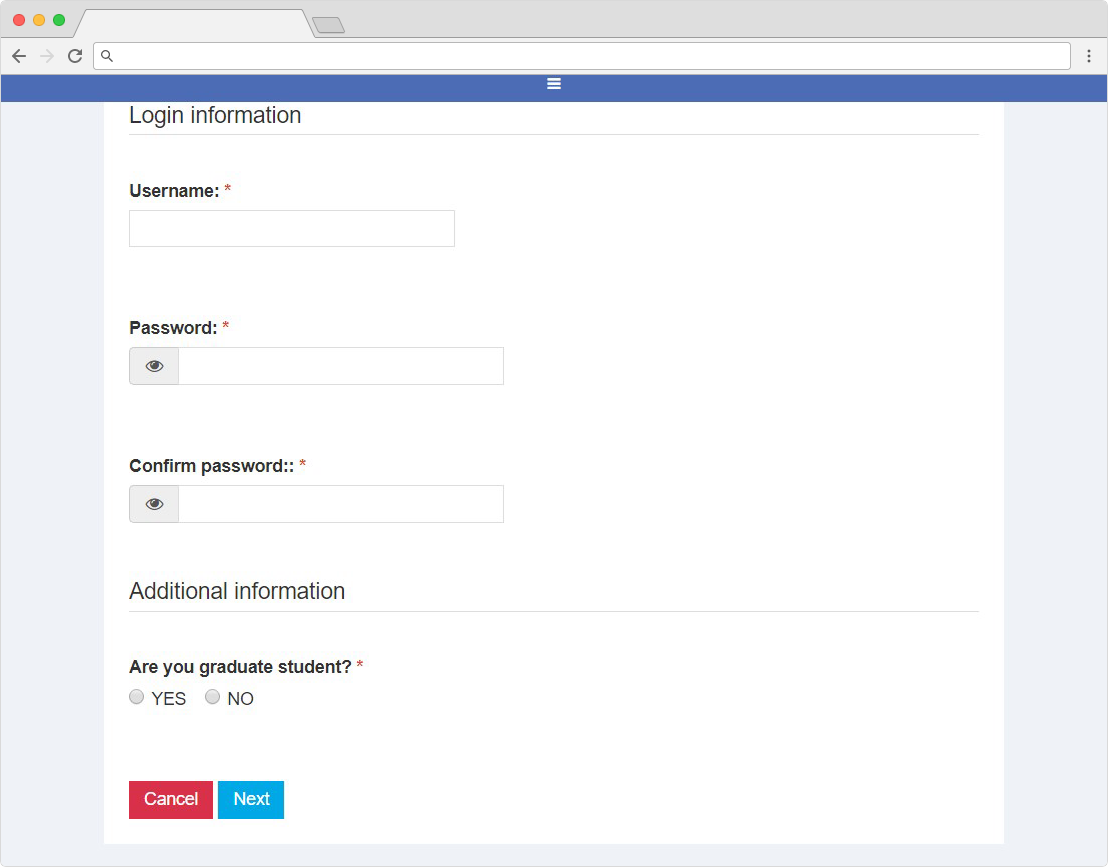Click the Login information heading
The height and width of the screenshot is (867, 1108).
(215, 115)
